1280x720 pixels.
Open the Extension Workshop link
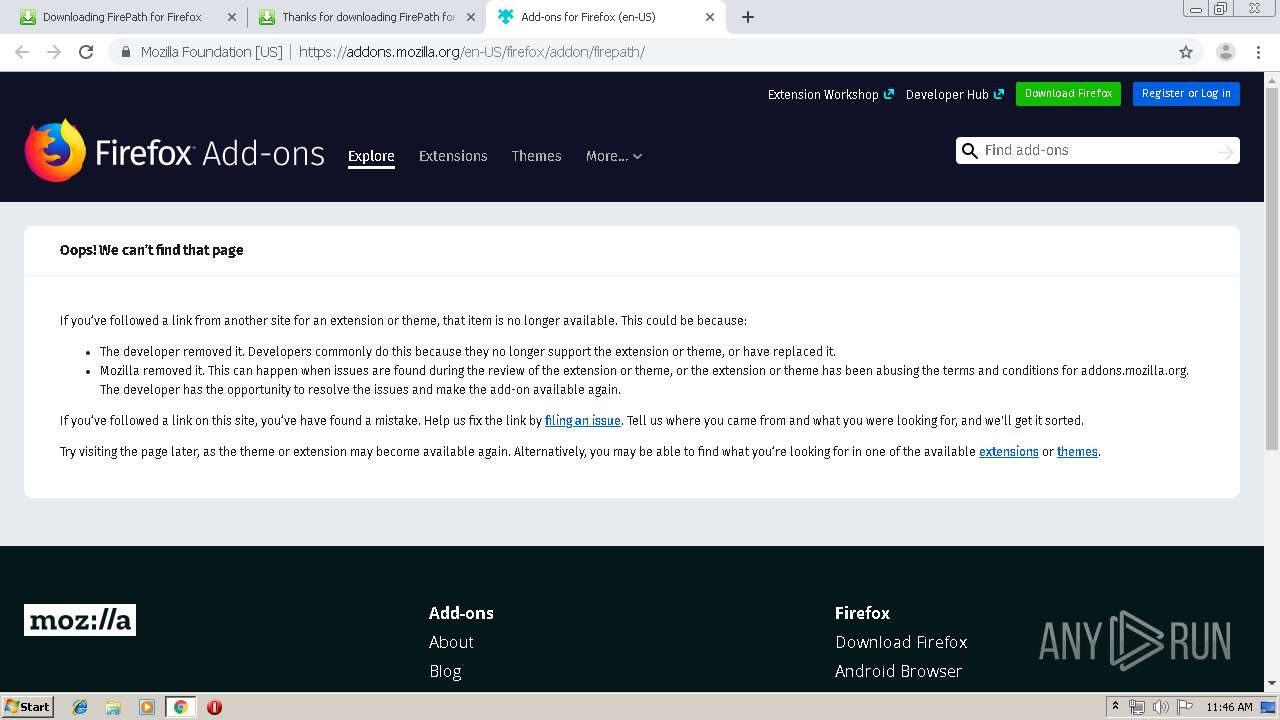[831, 94]
